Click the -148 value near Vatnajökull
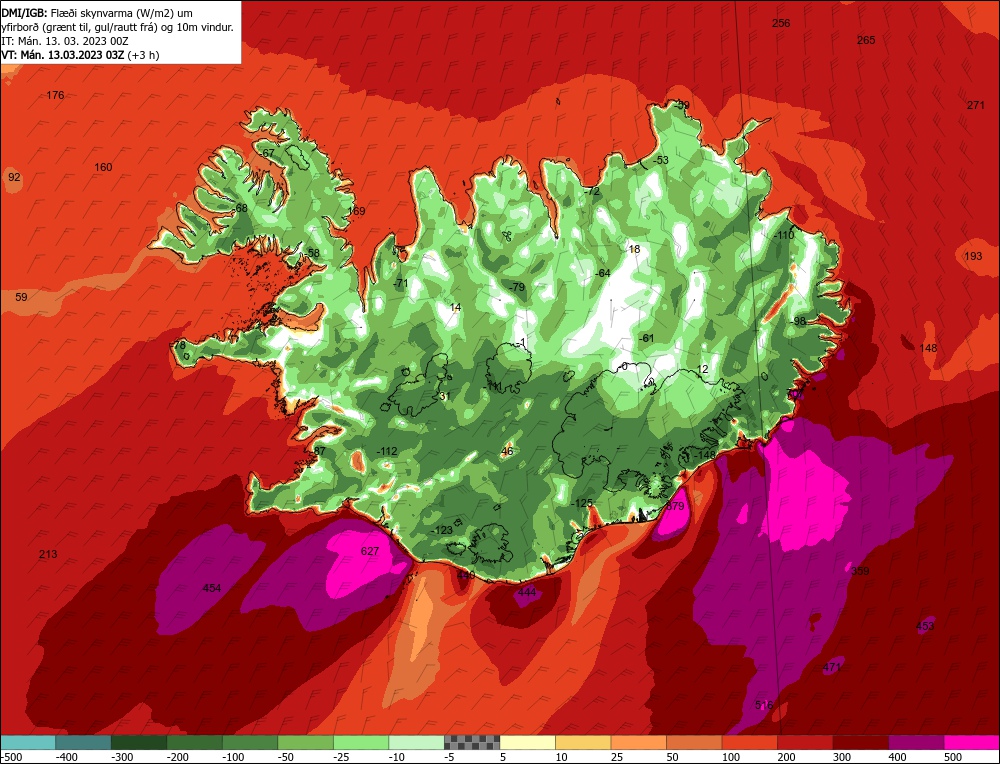This screenshot has height=764, width=1000. (x=705, y=455)
